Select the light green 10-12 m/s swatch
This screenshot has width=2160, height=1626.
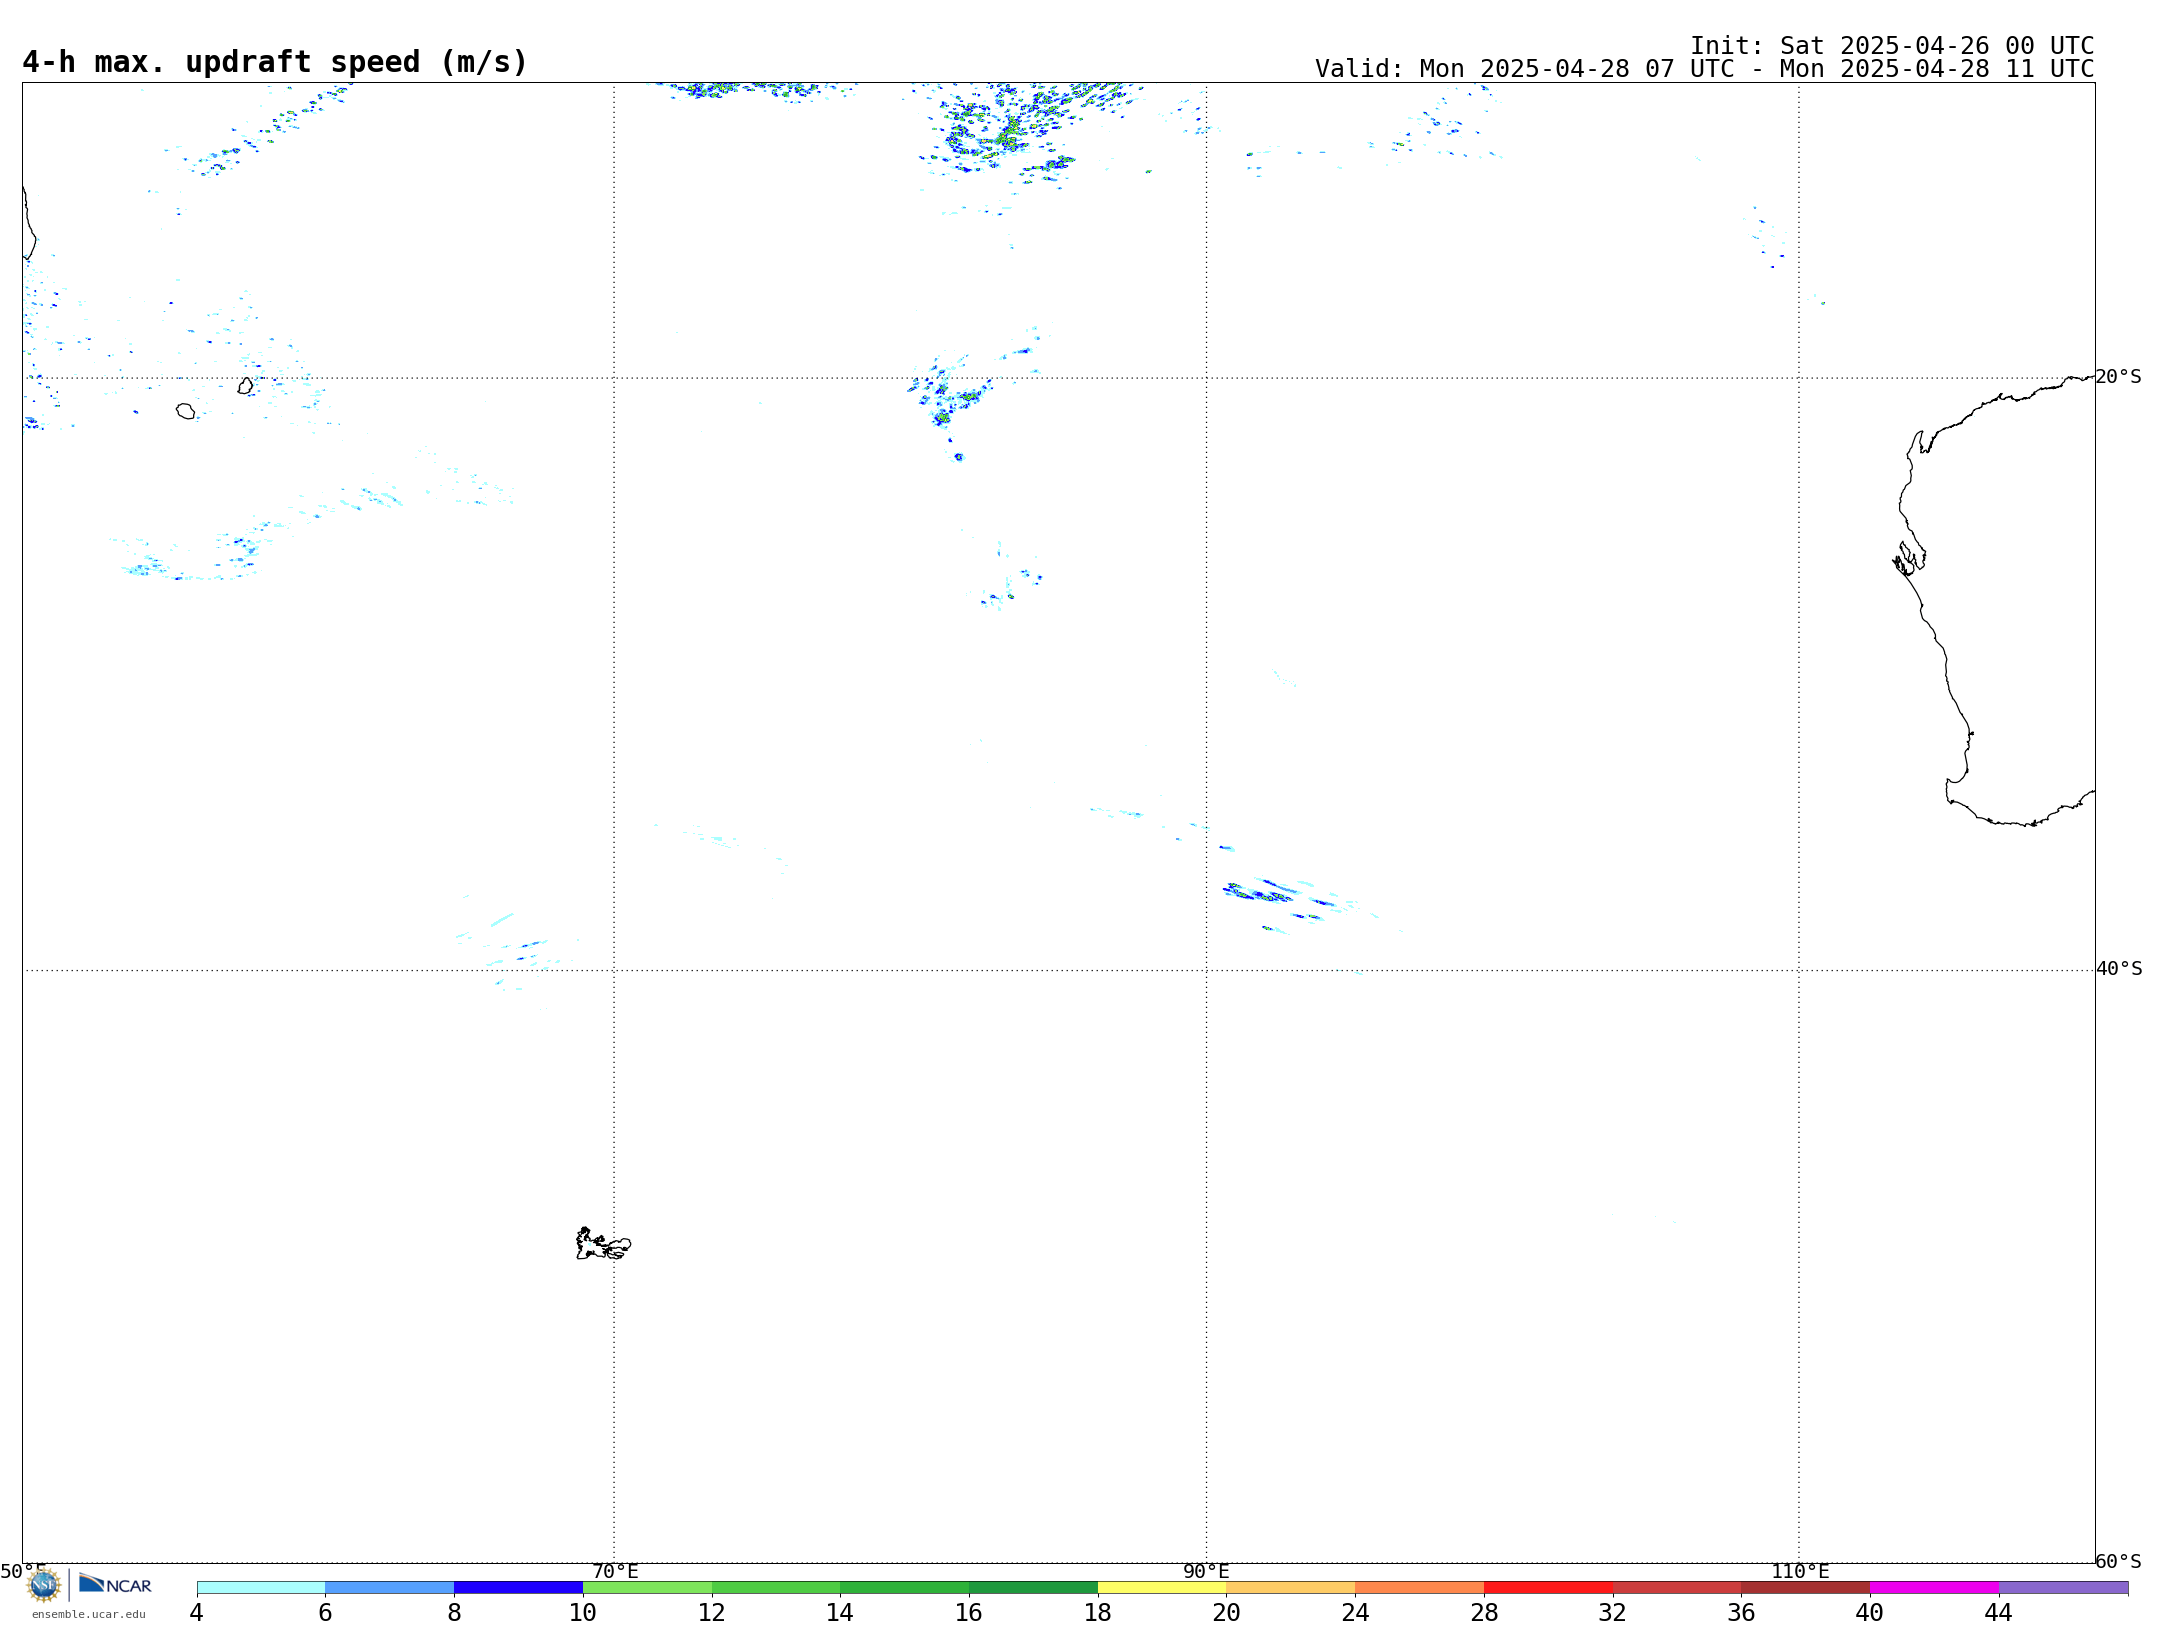647,1588
